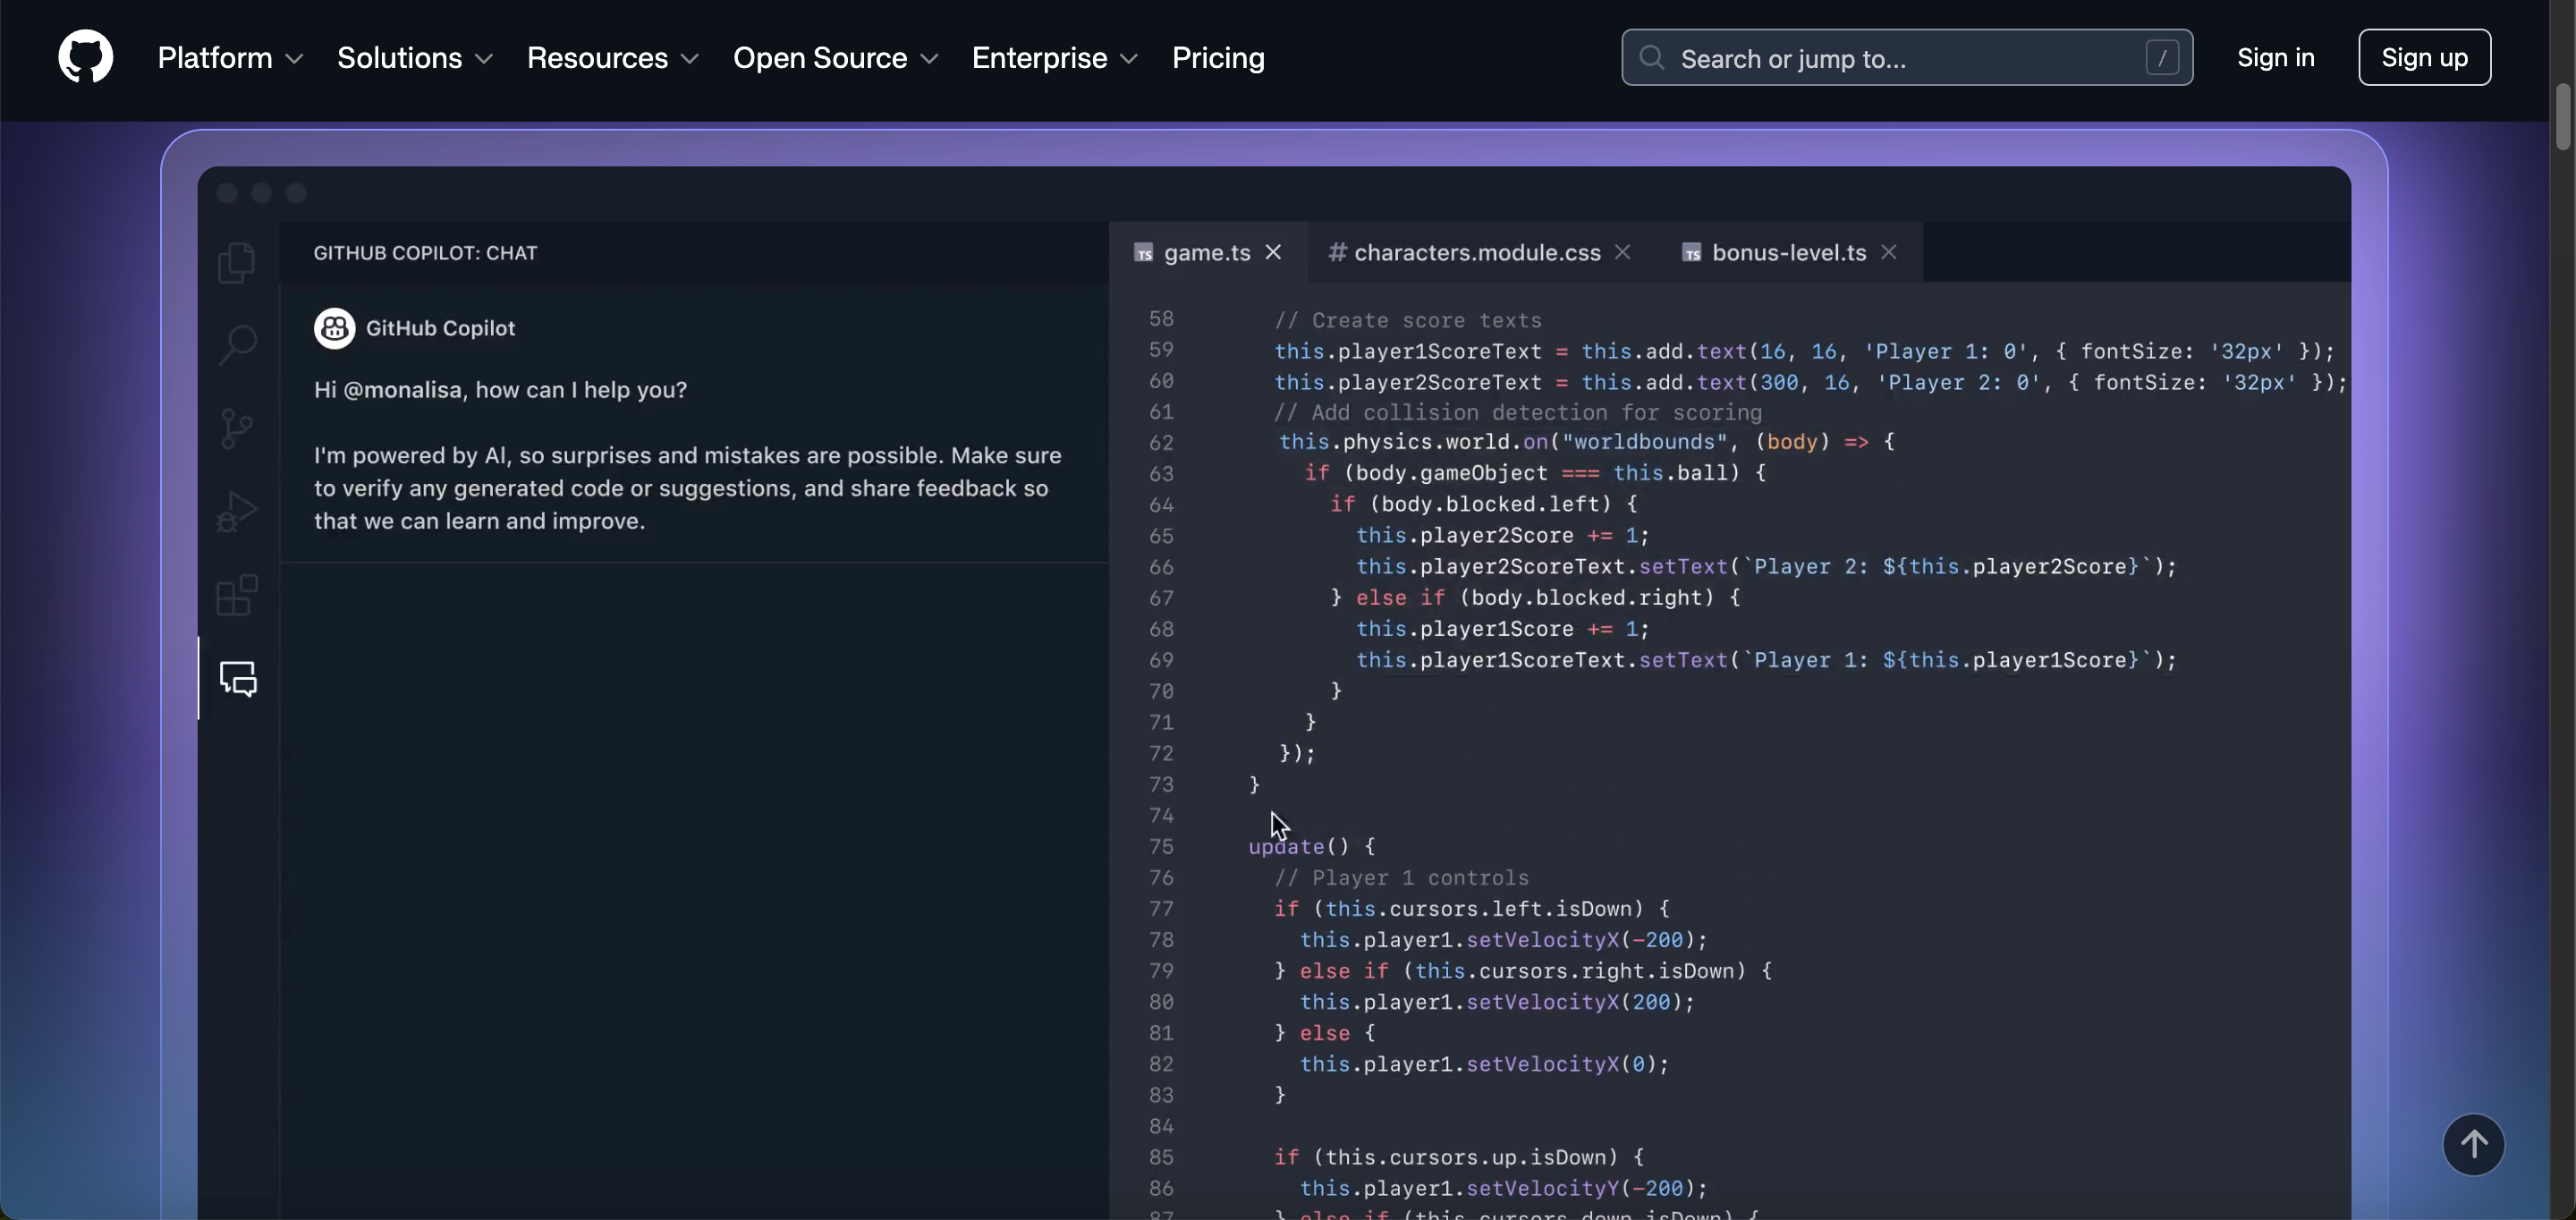
Task: Click the Sign up button
Action: tap(2424, 58)
